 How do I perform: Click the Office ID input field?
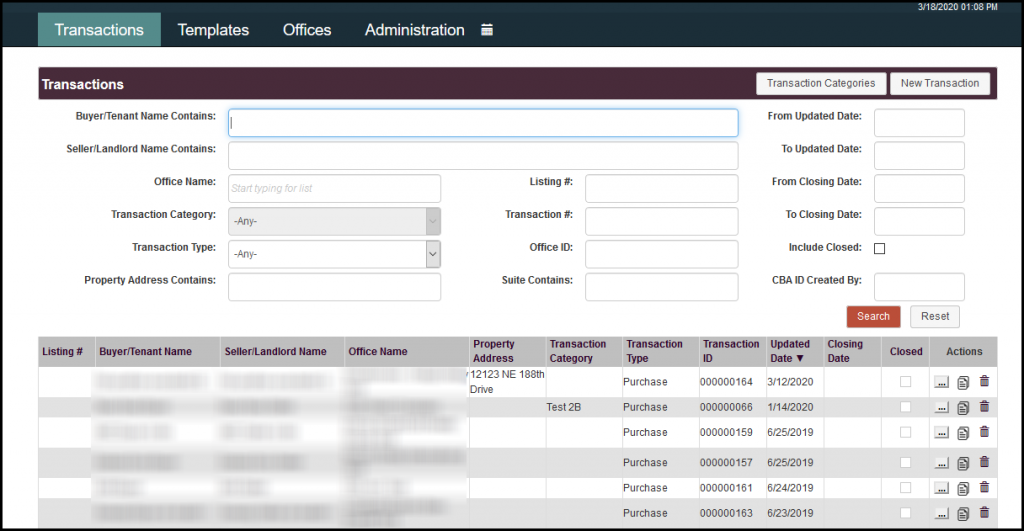(662, 254)
